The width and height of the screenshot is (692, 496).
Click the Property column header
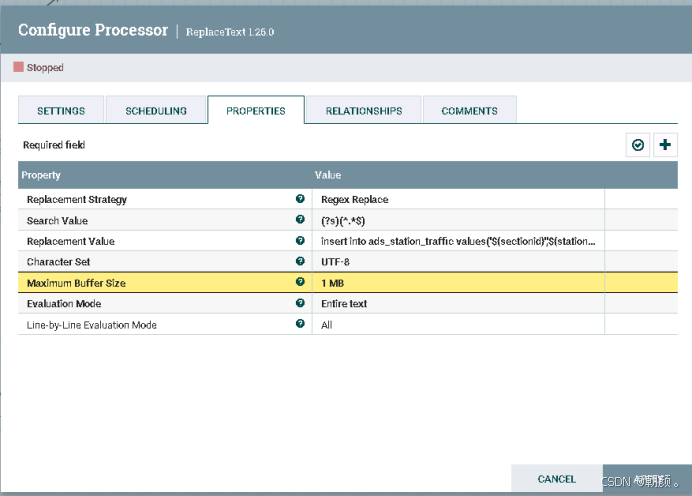click(x=41, y=175)
